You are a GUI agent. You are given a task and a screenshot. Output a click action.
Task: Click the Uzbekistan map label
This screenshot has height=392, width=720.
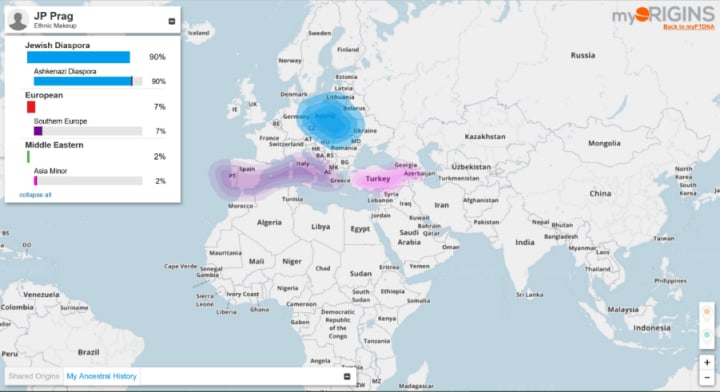pyautogui.click(x=471, y=167)
